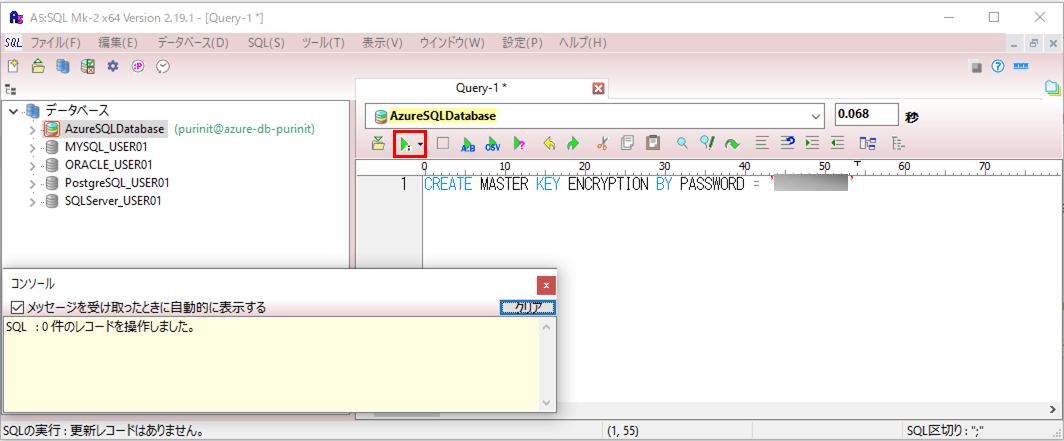
Task: Click the stop execution square icon
Action: tap(442, 143)
